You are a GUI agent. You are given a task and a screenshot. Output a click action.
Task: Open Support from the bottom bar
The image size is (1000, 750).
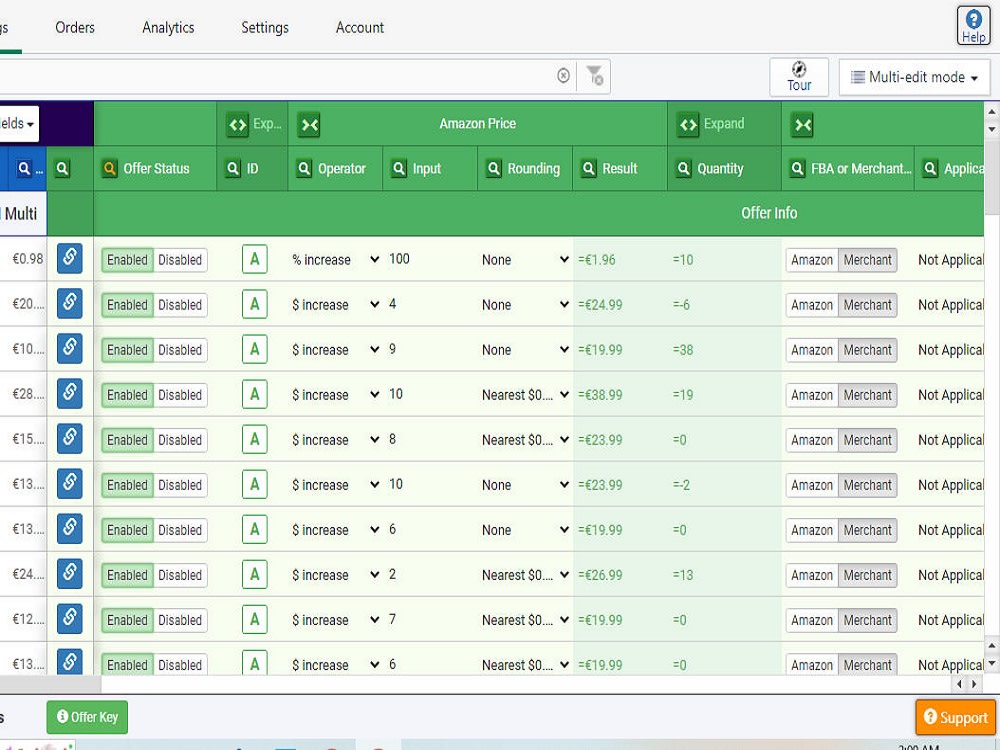pos(955,717)
